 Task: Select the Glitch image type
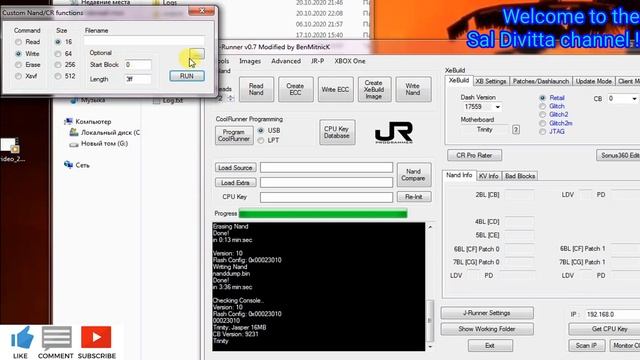coord(542,106)
